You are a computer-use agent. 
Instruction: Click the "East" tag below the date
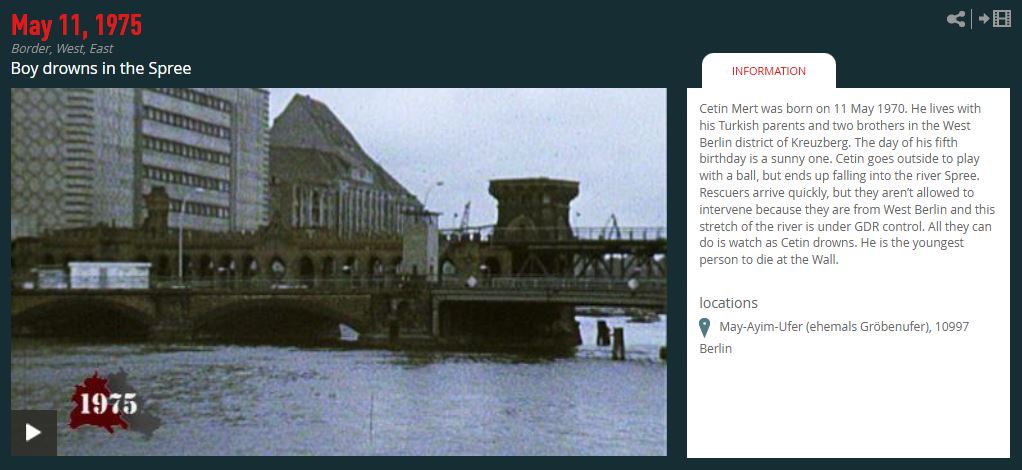[x=101, y=48]
